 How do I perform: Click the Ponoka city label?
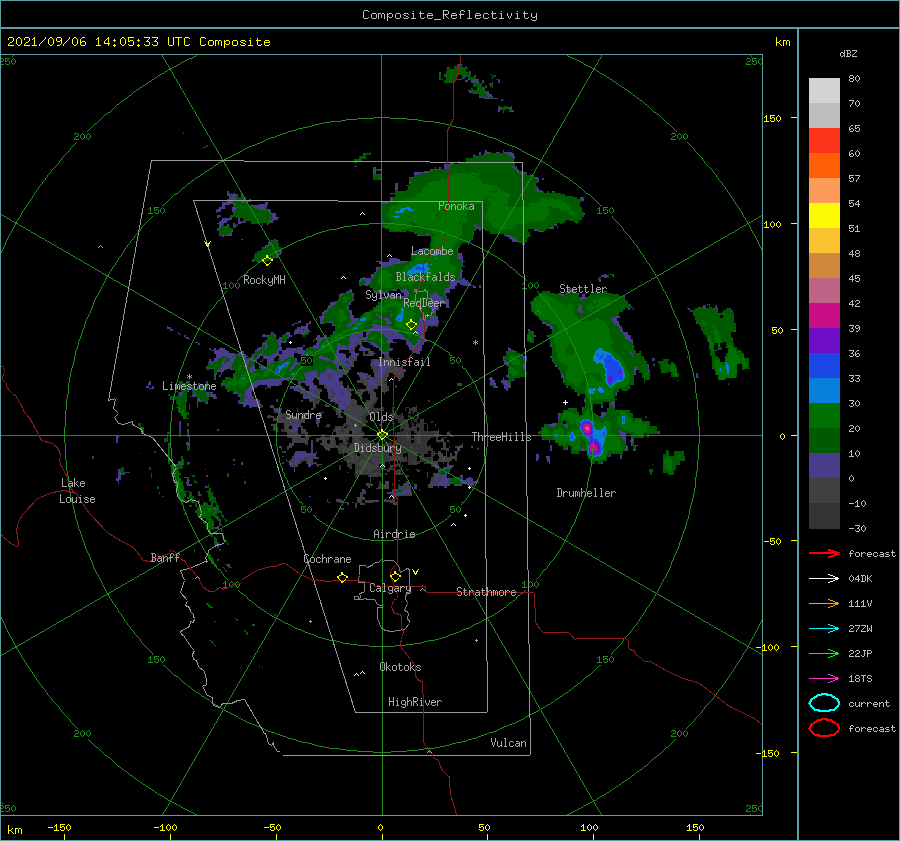point(456,206)
